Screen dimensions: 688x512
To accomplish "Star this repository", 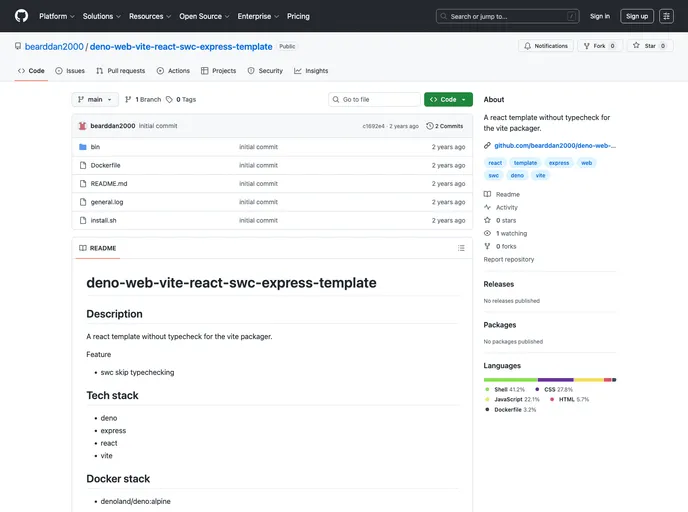I will [649, 46].
